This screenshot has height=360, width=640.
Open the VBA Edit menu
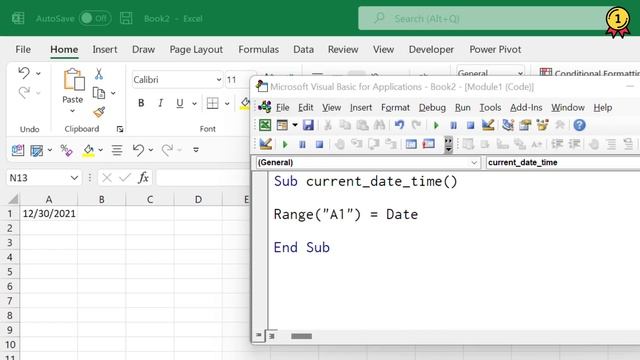click(x=305, y=107)
